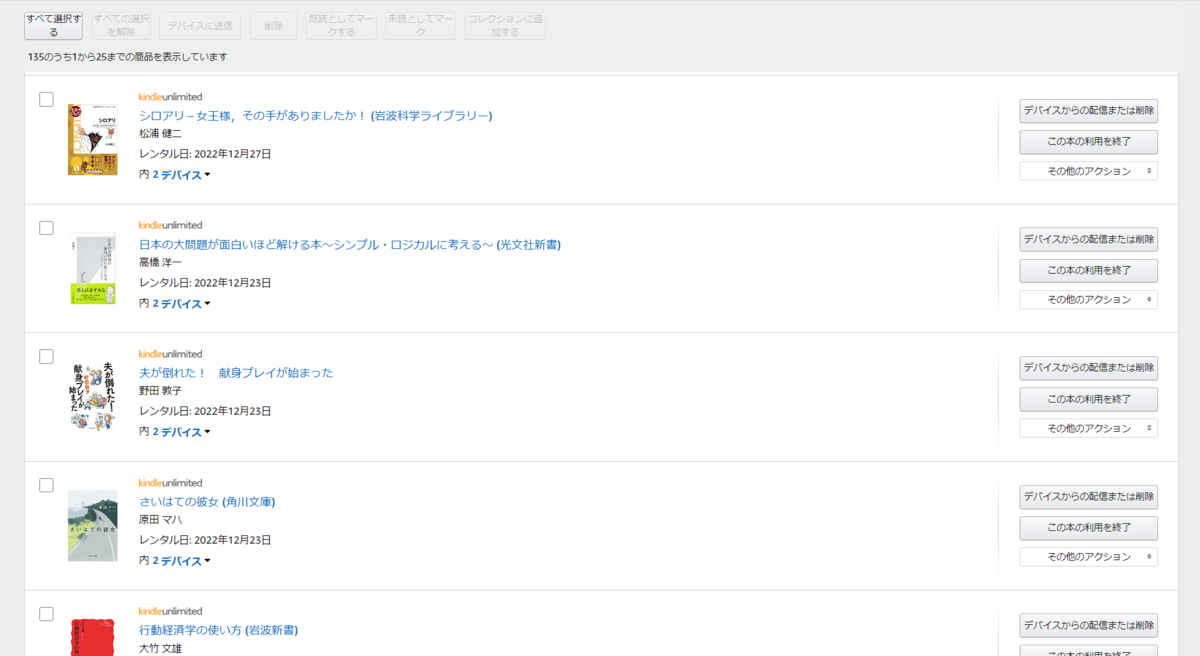Click author name 松浦 健二
Screen dimensions: 1200x656
[160, 134]
